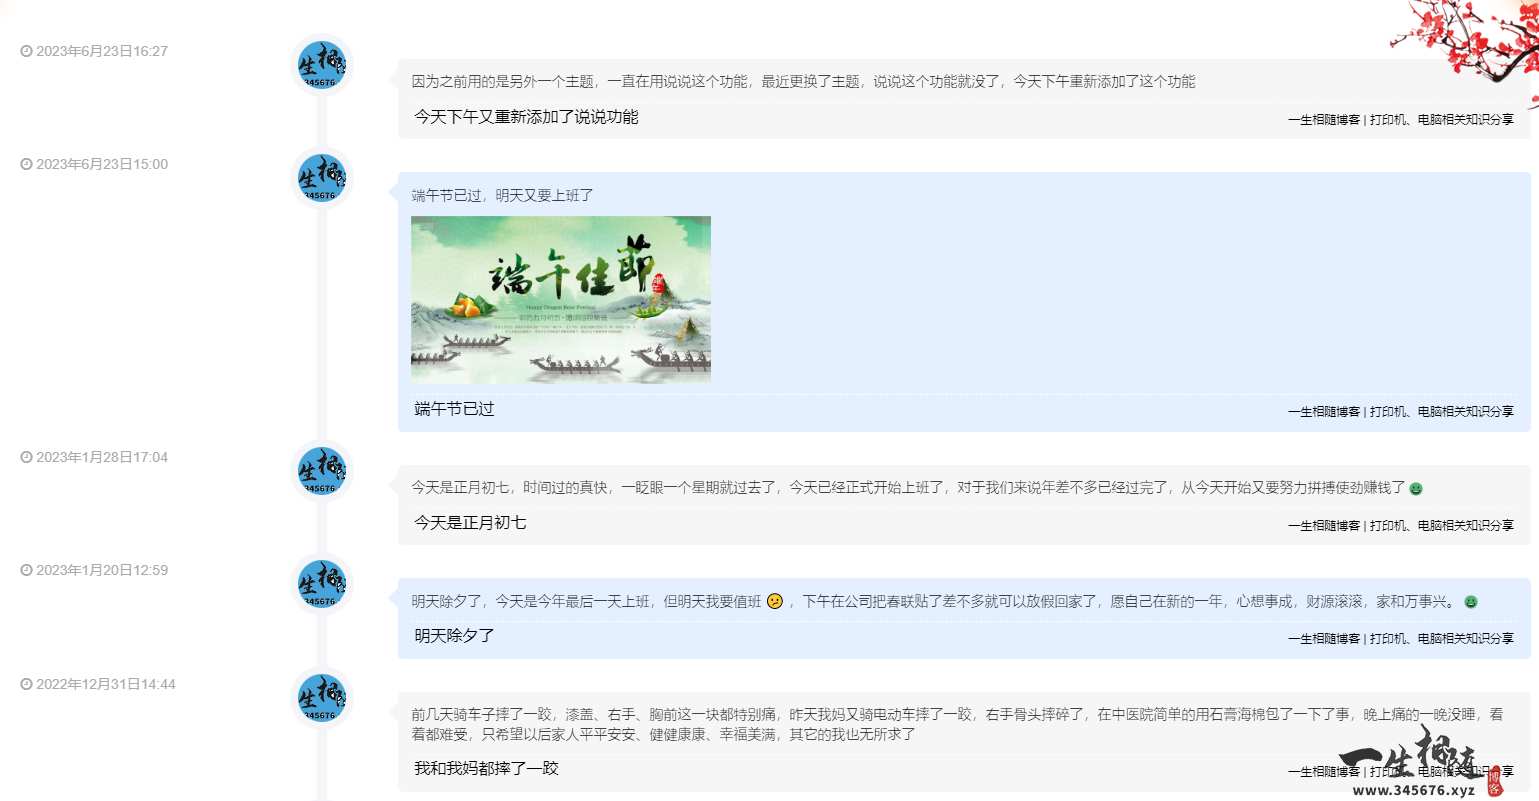Open the 我和我妈都摔了一跤 post title

tap(487, 768)
